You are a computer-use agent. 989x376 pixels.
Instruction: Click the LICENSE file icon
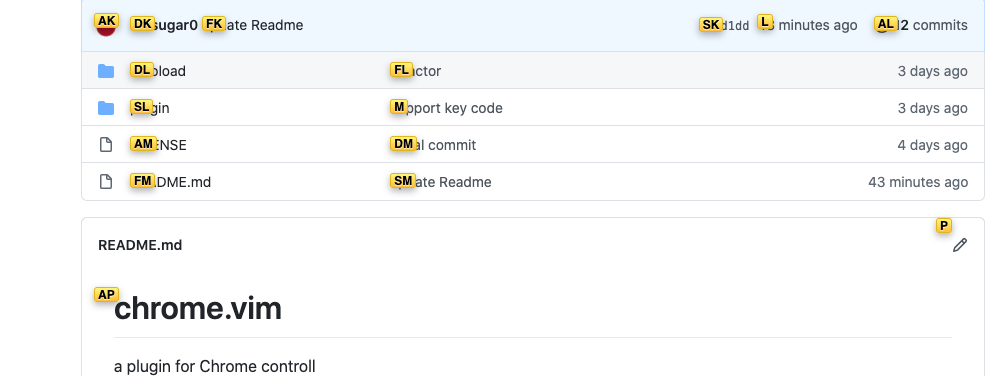coord(106,145)
